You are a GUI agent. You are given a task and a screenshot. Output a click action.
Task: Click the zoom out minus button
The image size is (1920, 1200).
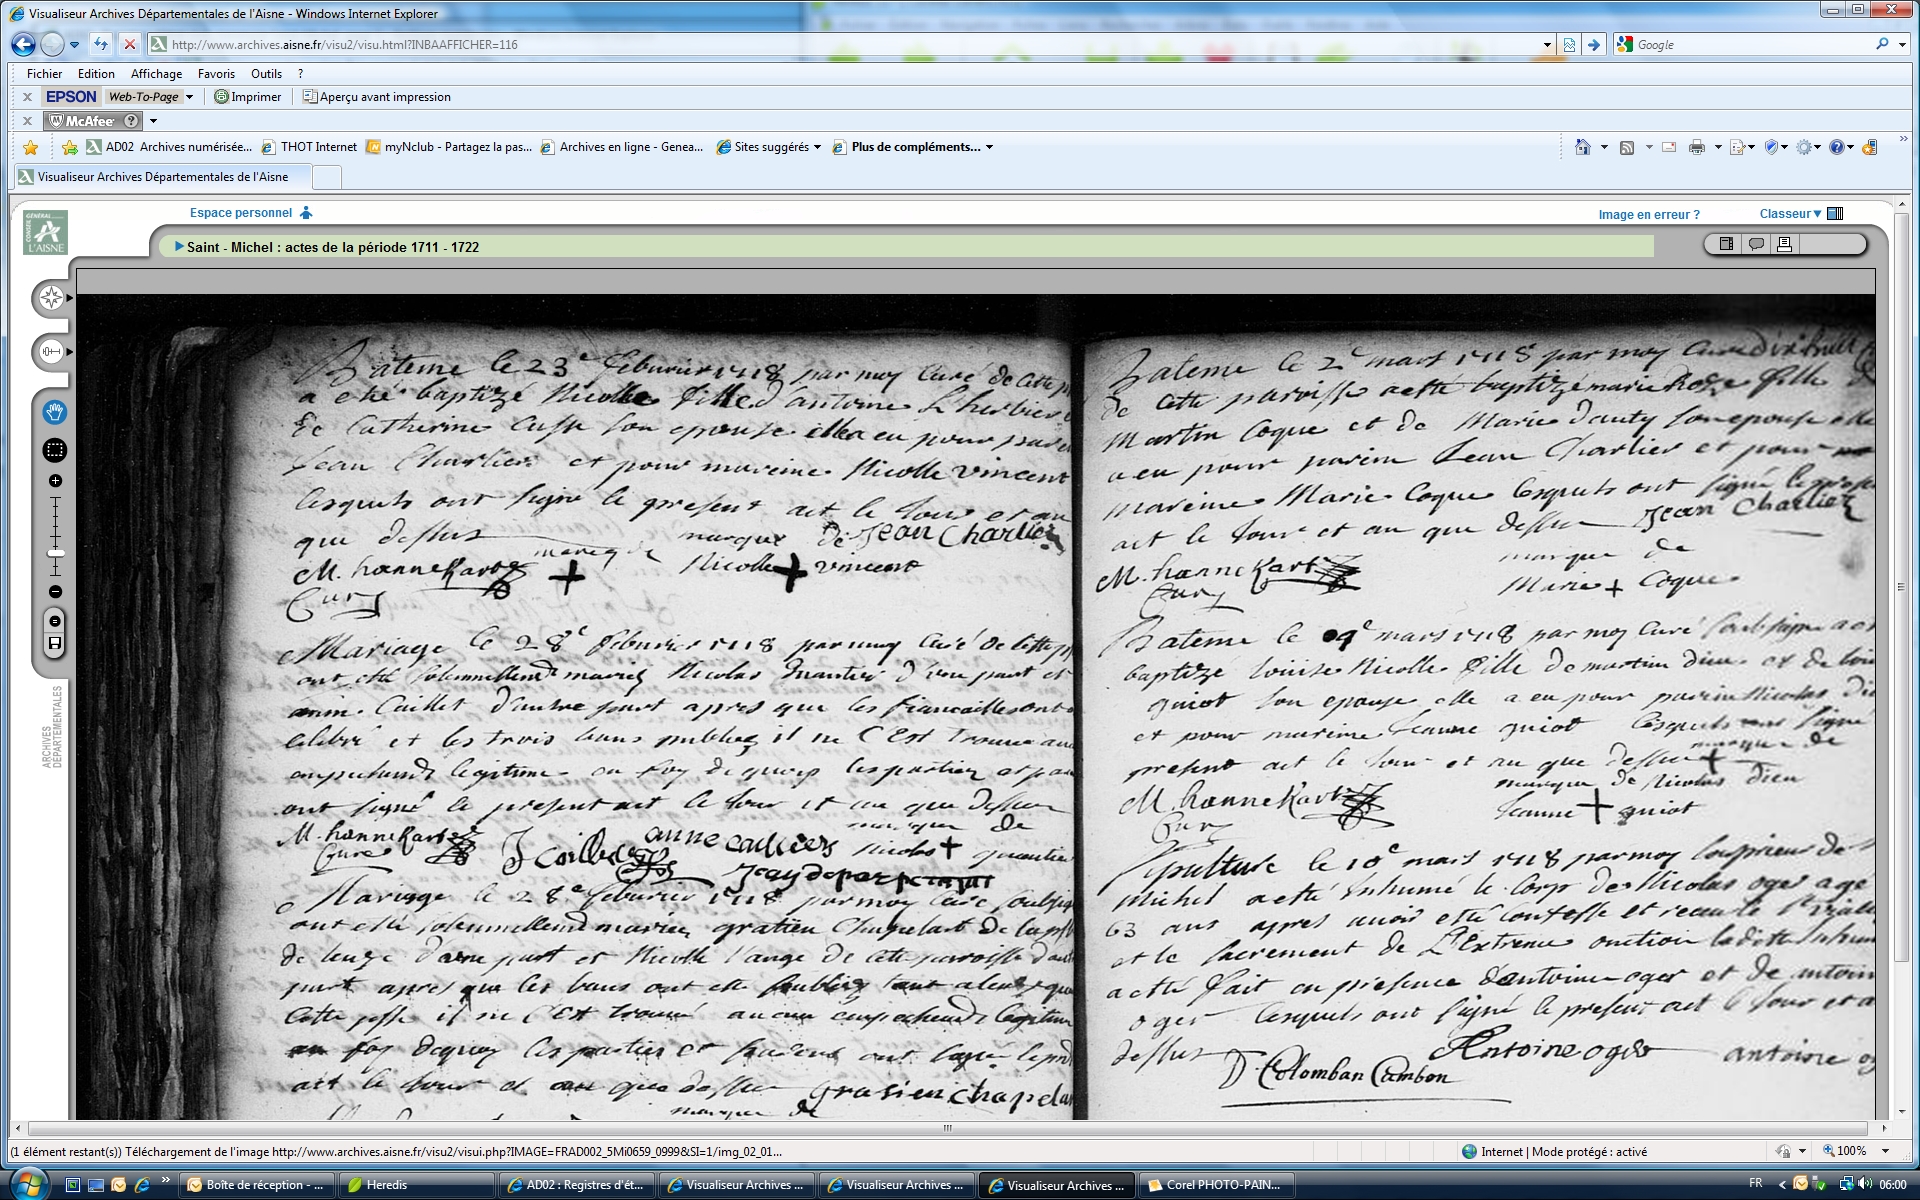[55, 592]
